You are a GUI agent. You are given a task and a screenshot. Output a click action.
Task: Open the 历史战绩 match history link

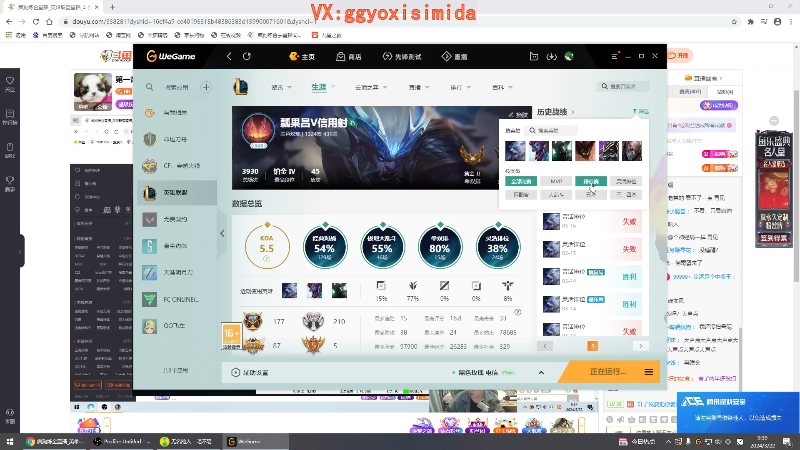click(x=555, y=112)
